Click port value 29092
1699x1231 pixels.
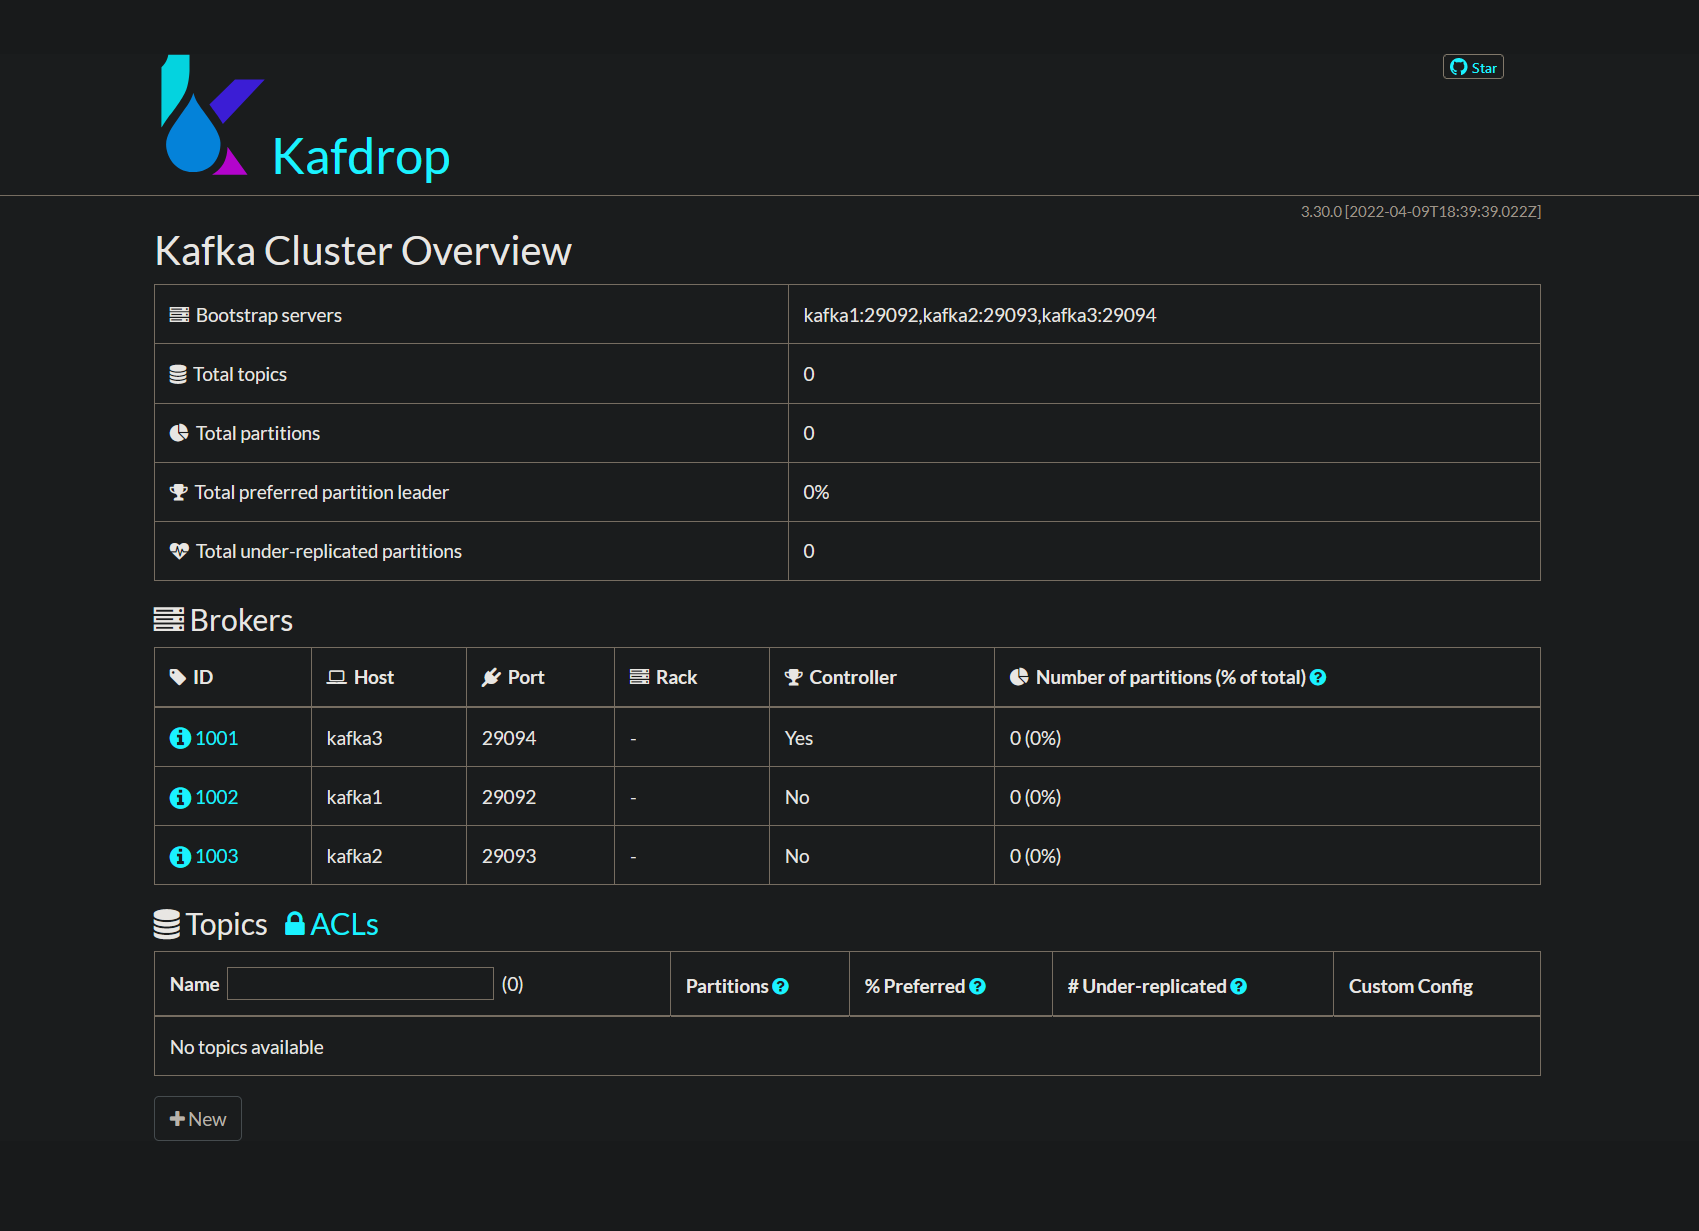click(509, 797)
